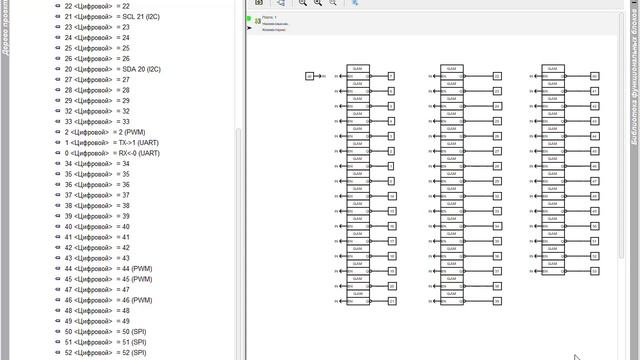Click the blue tool icon in canvas toolbar
Image resolution: width=640 pixels, height=360 pixels.
(355, 3)
